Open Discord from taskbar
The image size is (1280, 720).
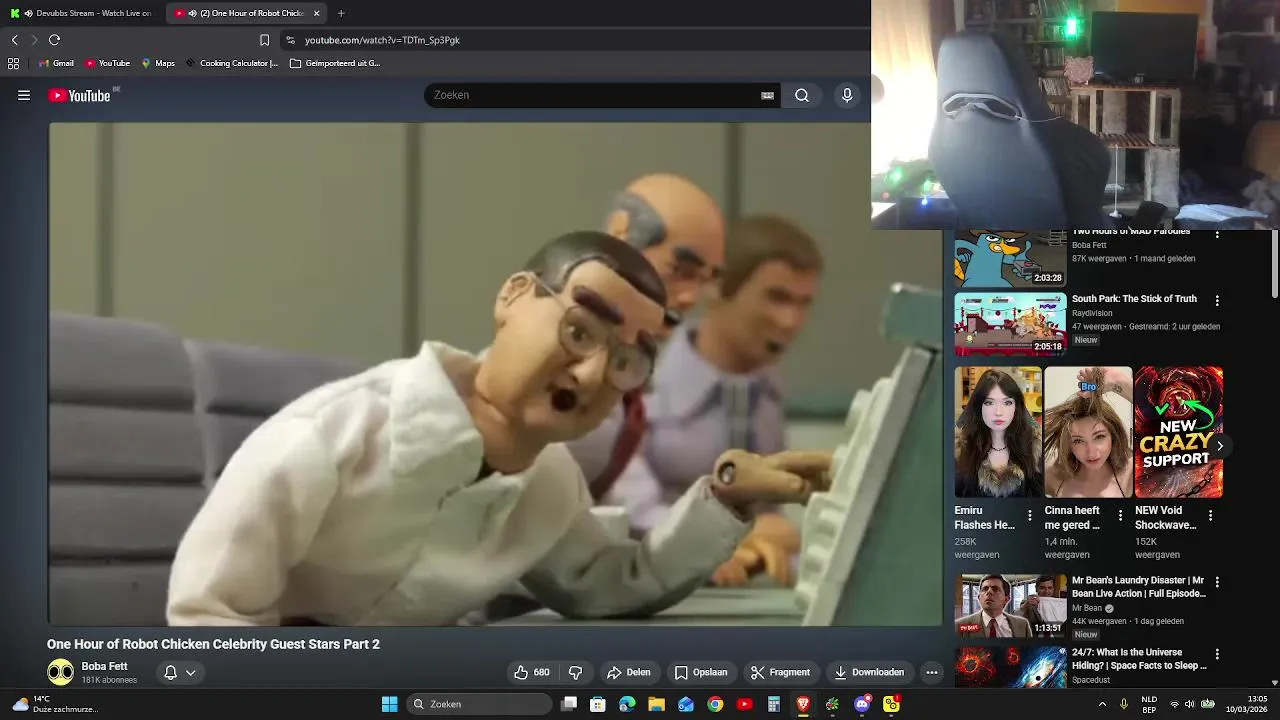click(862, 704)
